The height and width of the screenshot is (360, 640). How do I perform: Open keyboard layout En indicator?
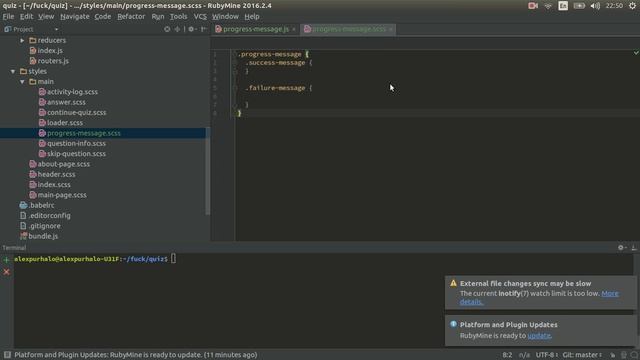pyautogui.click(x=563, y=6)
